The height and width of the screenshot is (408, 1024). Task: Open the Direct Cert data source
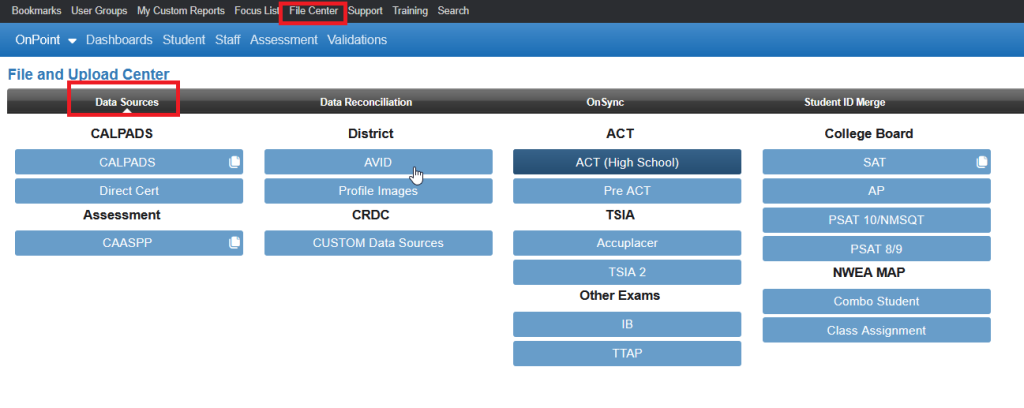coord(129,191)
